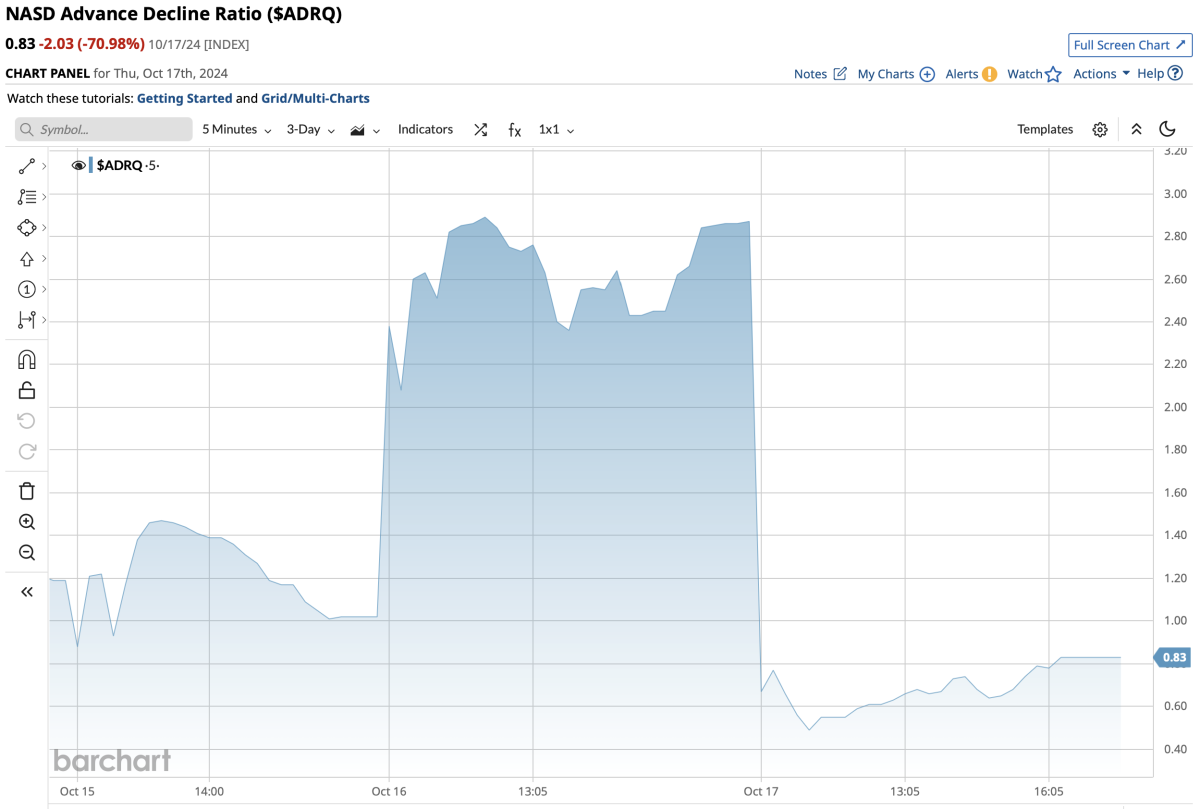
Task: Click the Symbol search field
Action: (x=104, y=130)
